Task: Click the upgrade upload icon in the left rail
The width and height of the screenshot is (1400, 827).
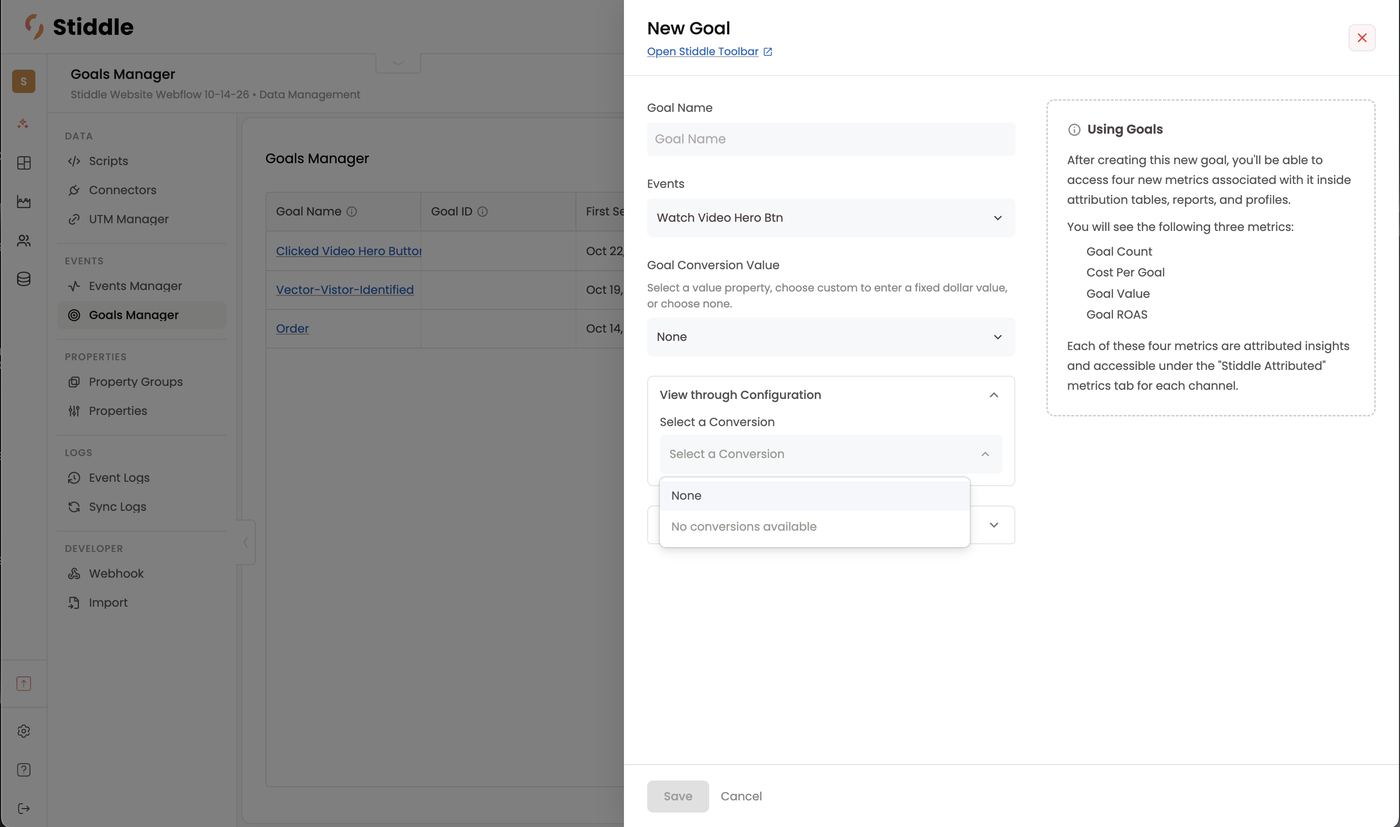Action: pos(24,684)
